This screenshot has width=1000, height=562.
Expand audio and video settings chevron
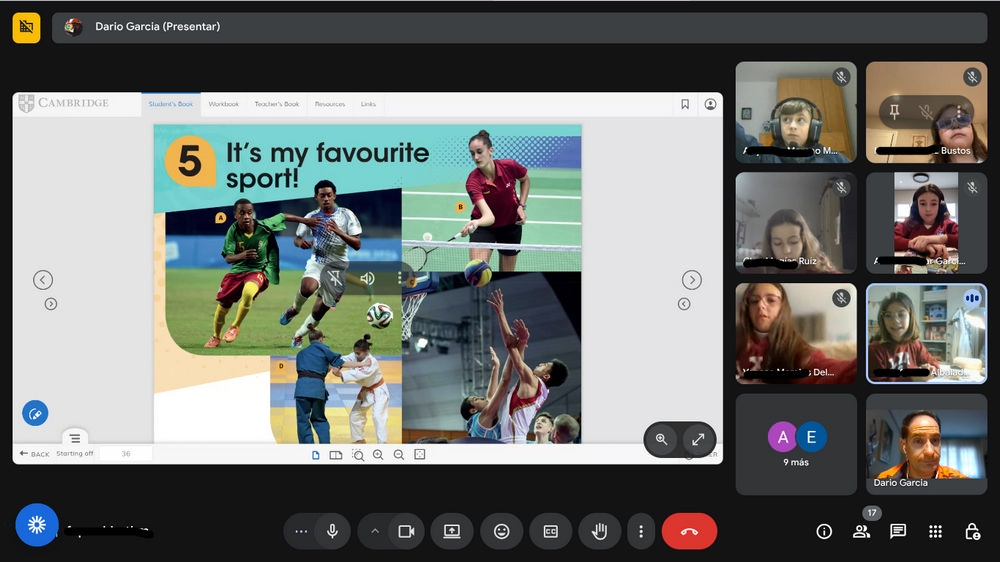pyautogui.click(x=375, y=531)
